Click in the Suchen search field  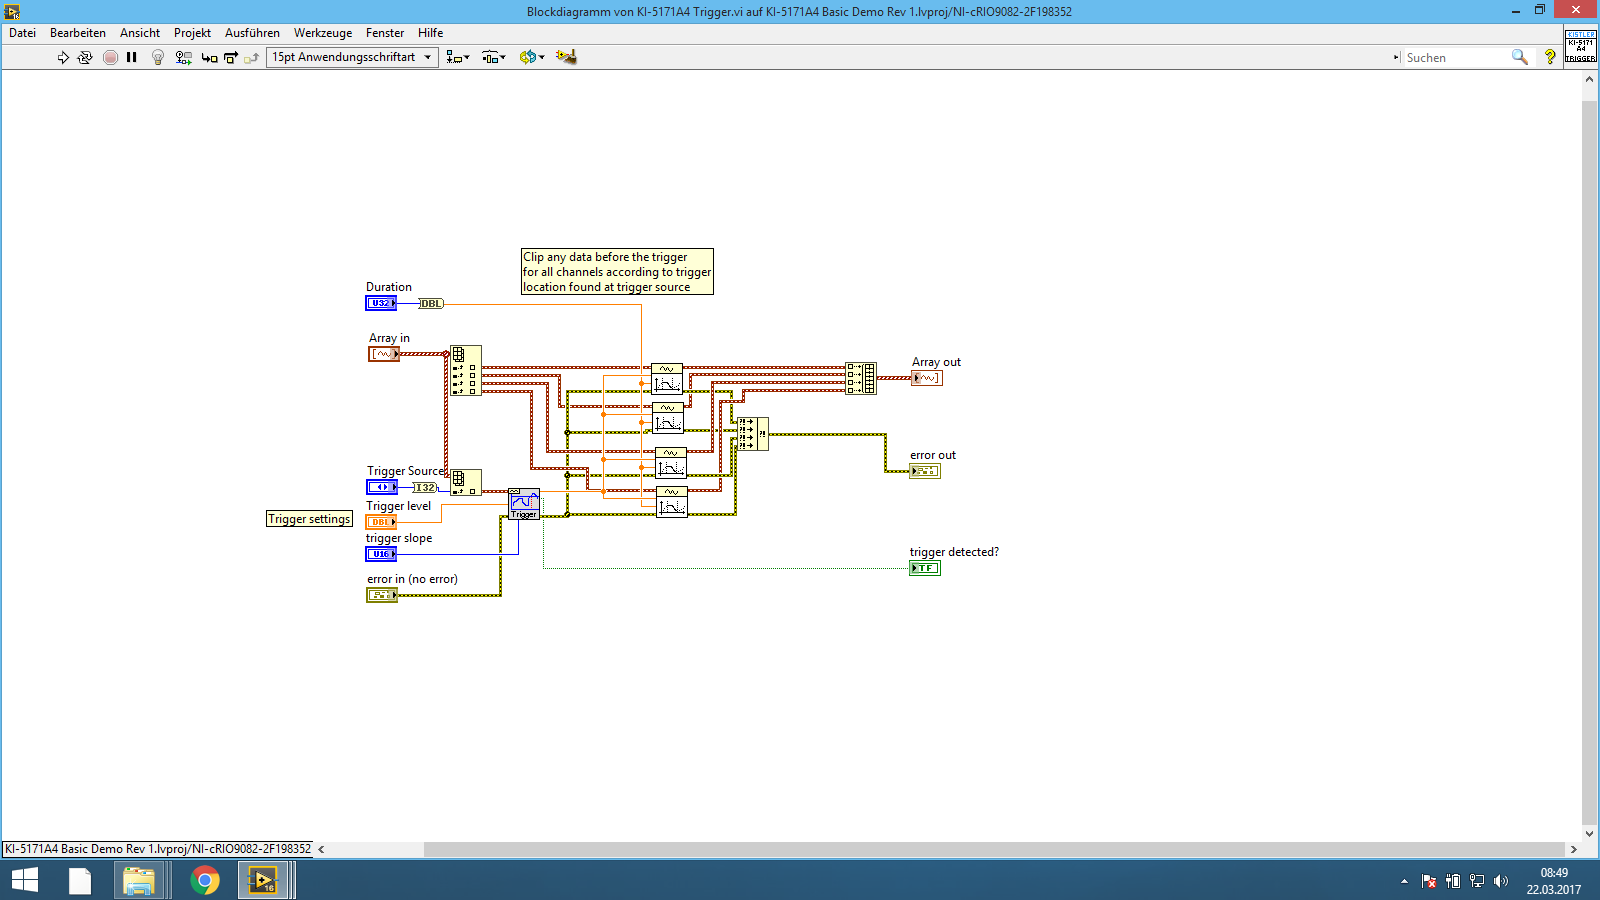[x=1455, y=58]
